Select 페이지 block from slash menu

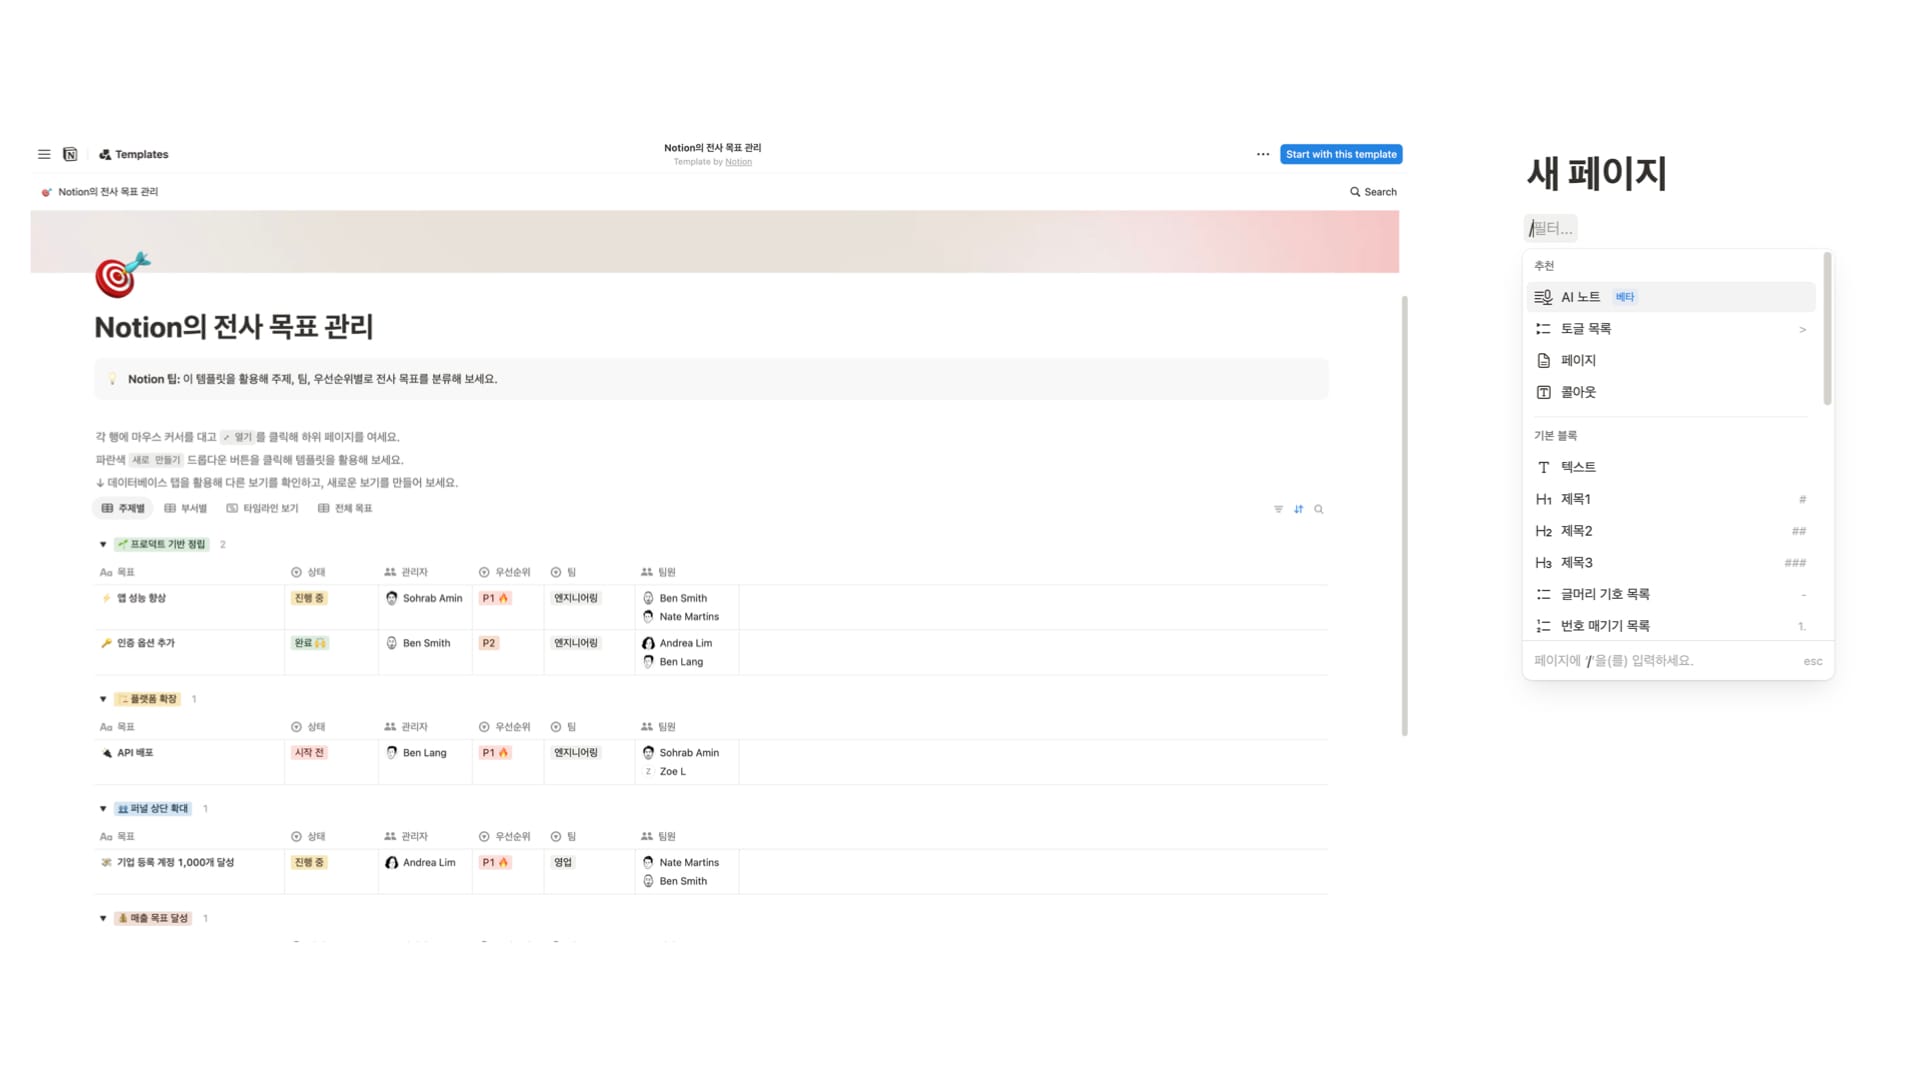coord(1671,360)
